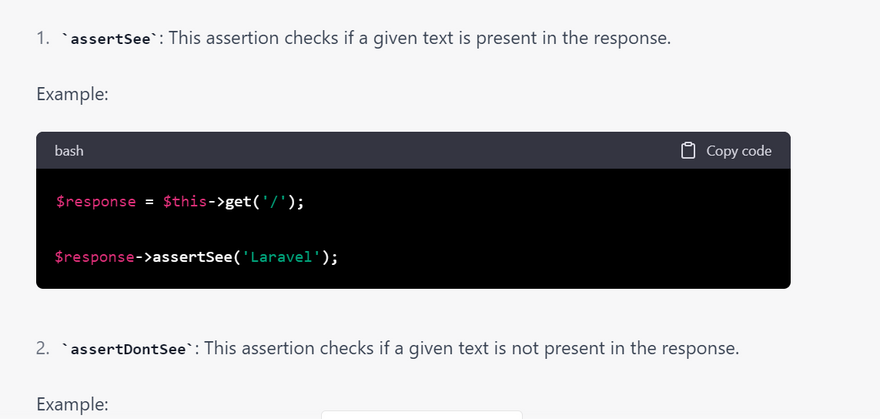The height and width of the screenshot is (419, 880).
Task: Click the "bash" language label
Action: pyautogui.click(x=69, y=151)
